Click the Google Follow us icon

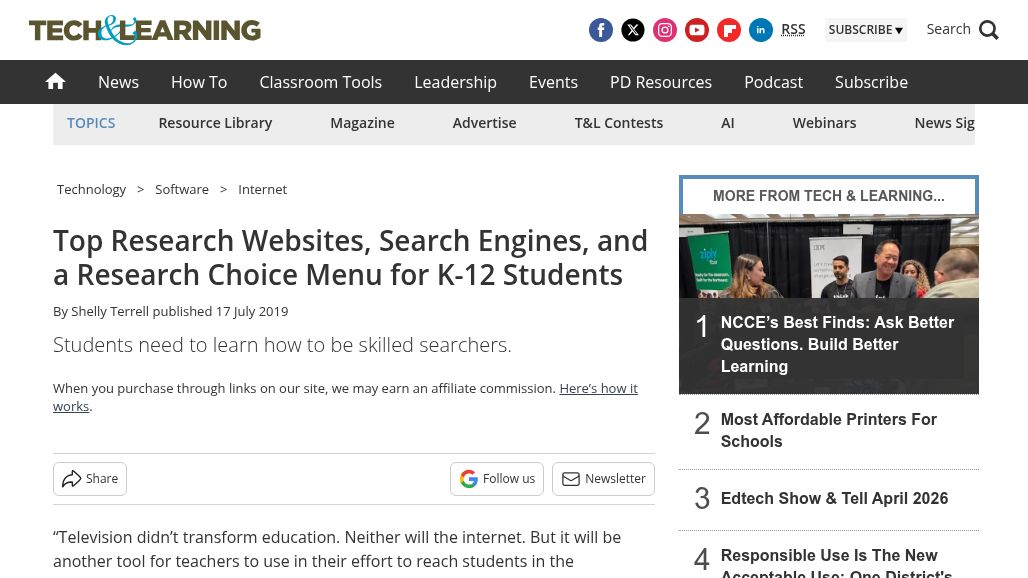469,479
